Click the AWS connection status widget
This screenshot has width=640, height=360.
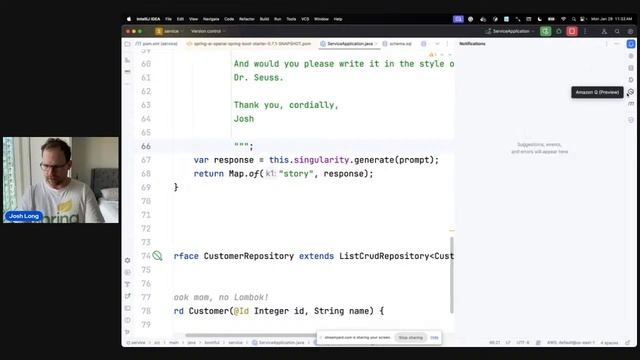point(571,342)
